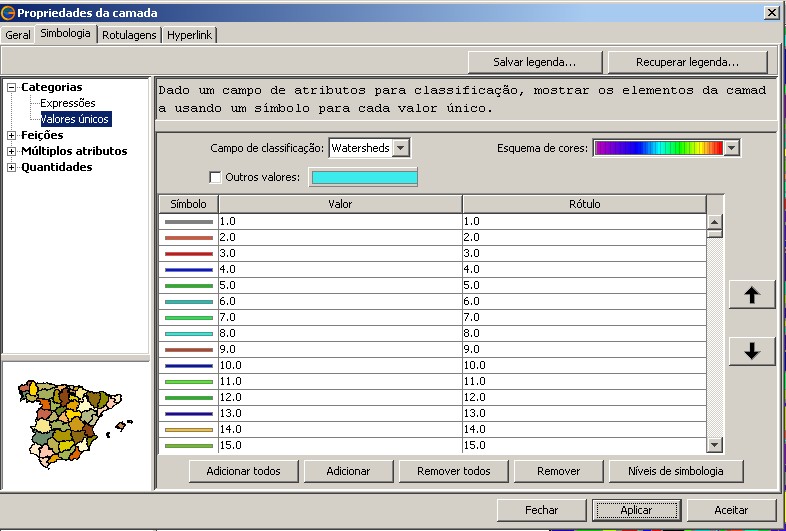
Task: Click the move down arrow button
Action: coord(752,351)
